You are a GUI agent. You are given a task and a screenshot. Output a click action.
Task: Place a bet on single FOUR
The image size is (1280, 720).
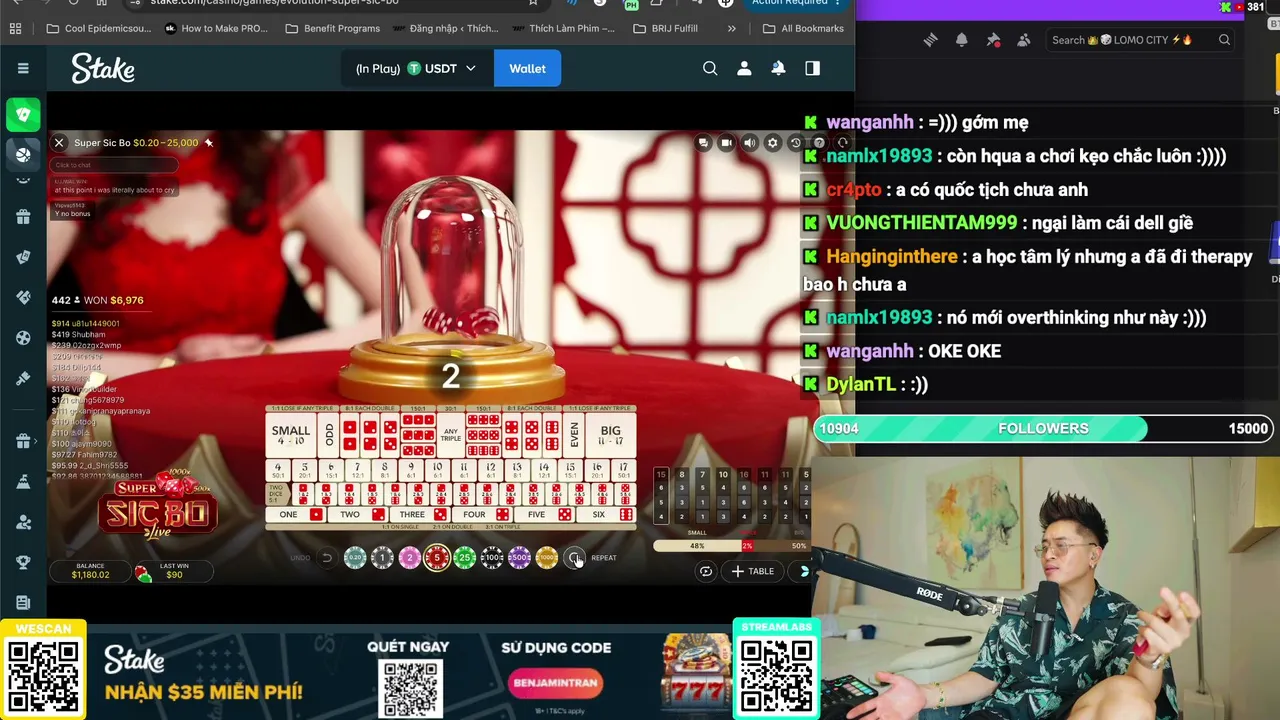pyautogui.click(x=482, y=515)
